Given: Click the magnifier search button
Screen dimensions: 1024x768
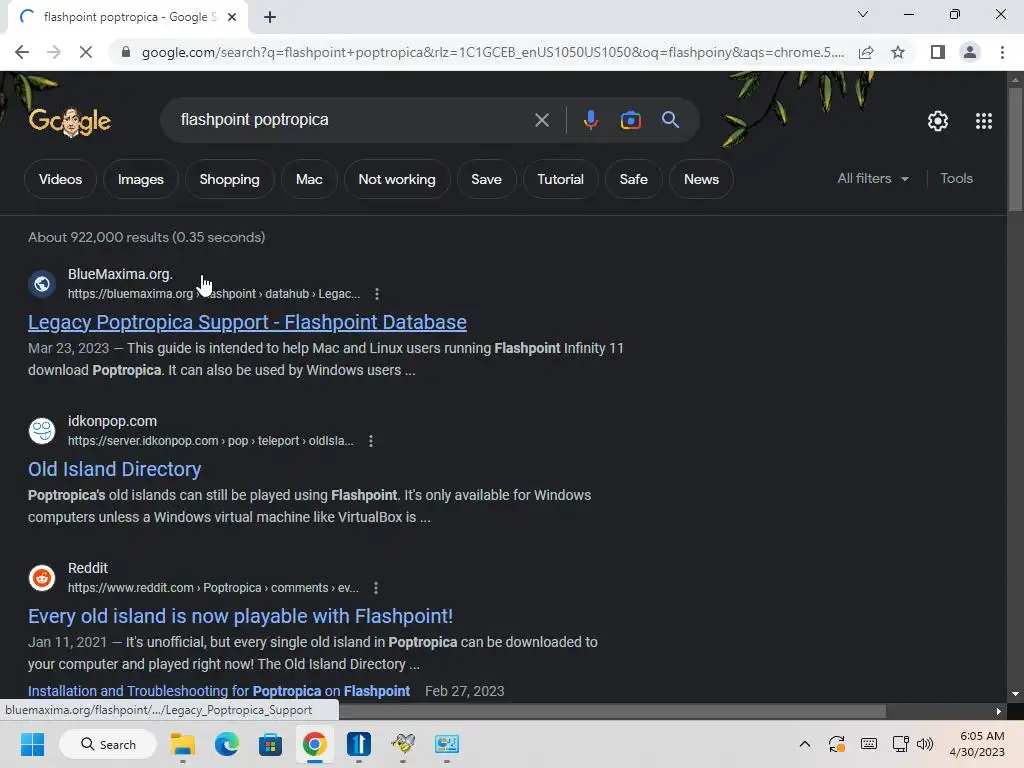Looking at the screenshot, I should [x=670, y=120].
